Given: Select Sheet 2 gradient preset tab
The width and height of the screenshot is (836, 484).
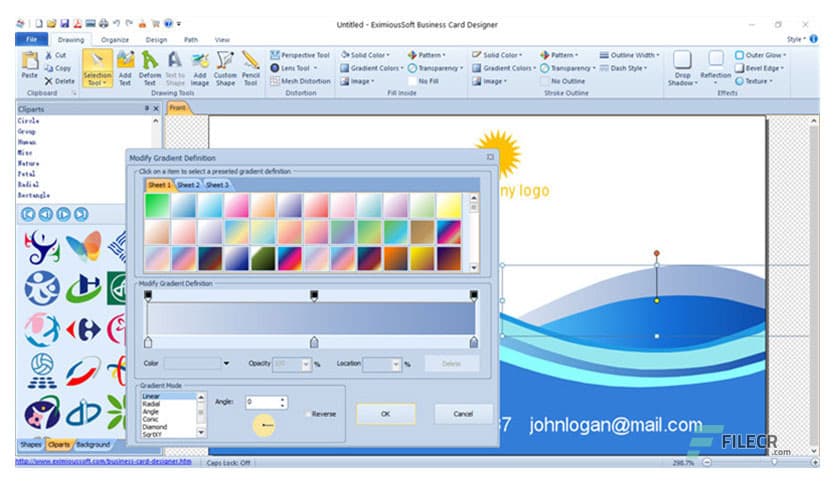Looking at the screenshot, I should tap(188, 185).
